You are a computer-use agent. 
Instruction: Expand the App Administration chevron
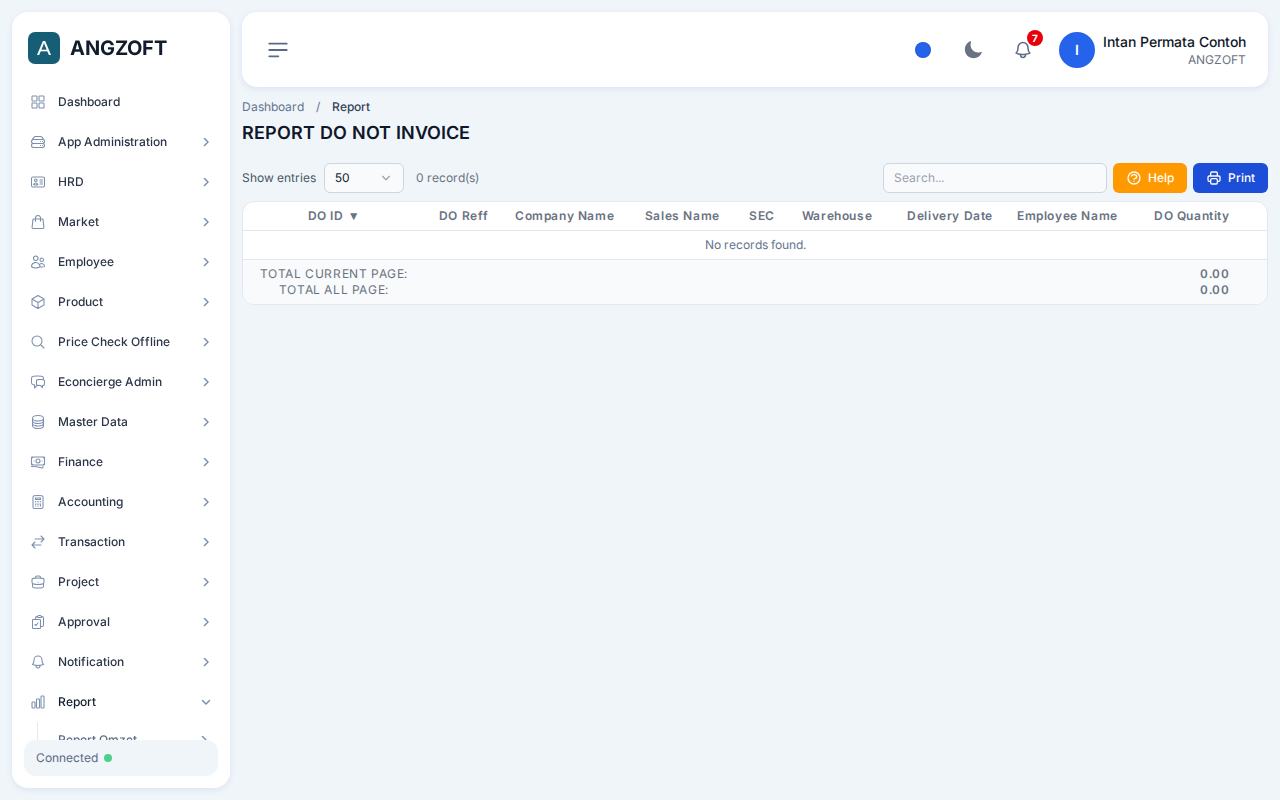pos(206,142)
